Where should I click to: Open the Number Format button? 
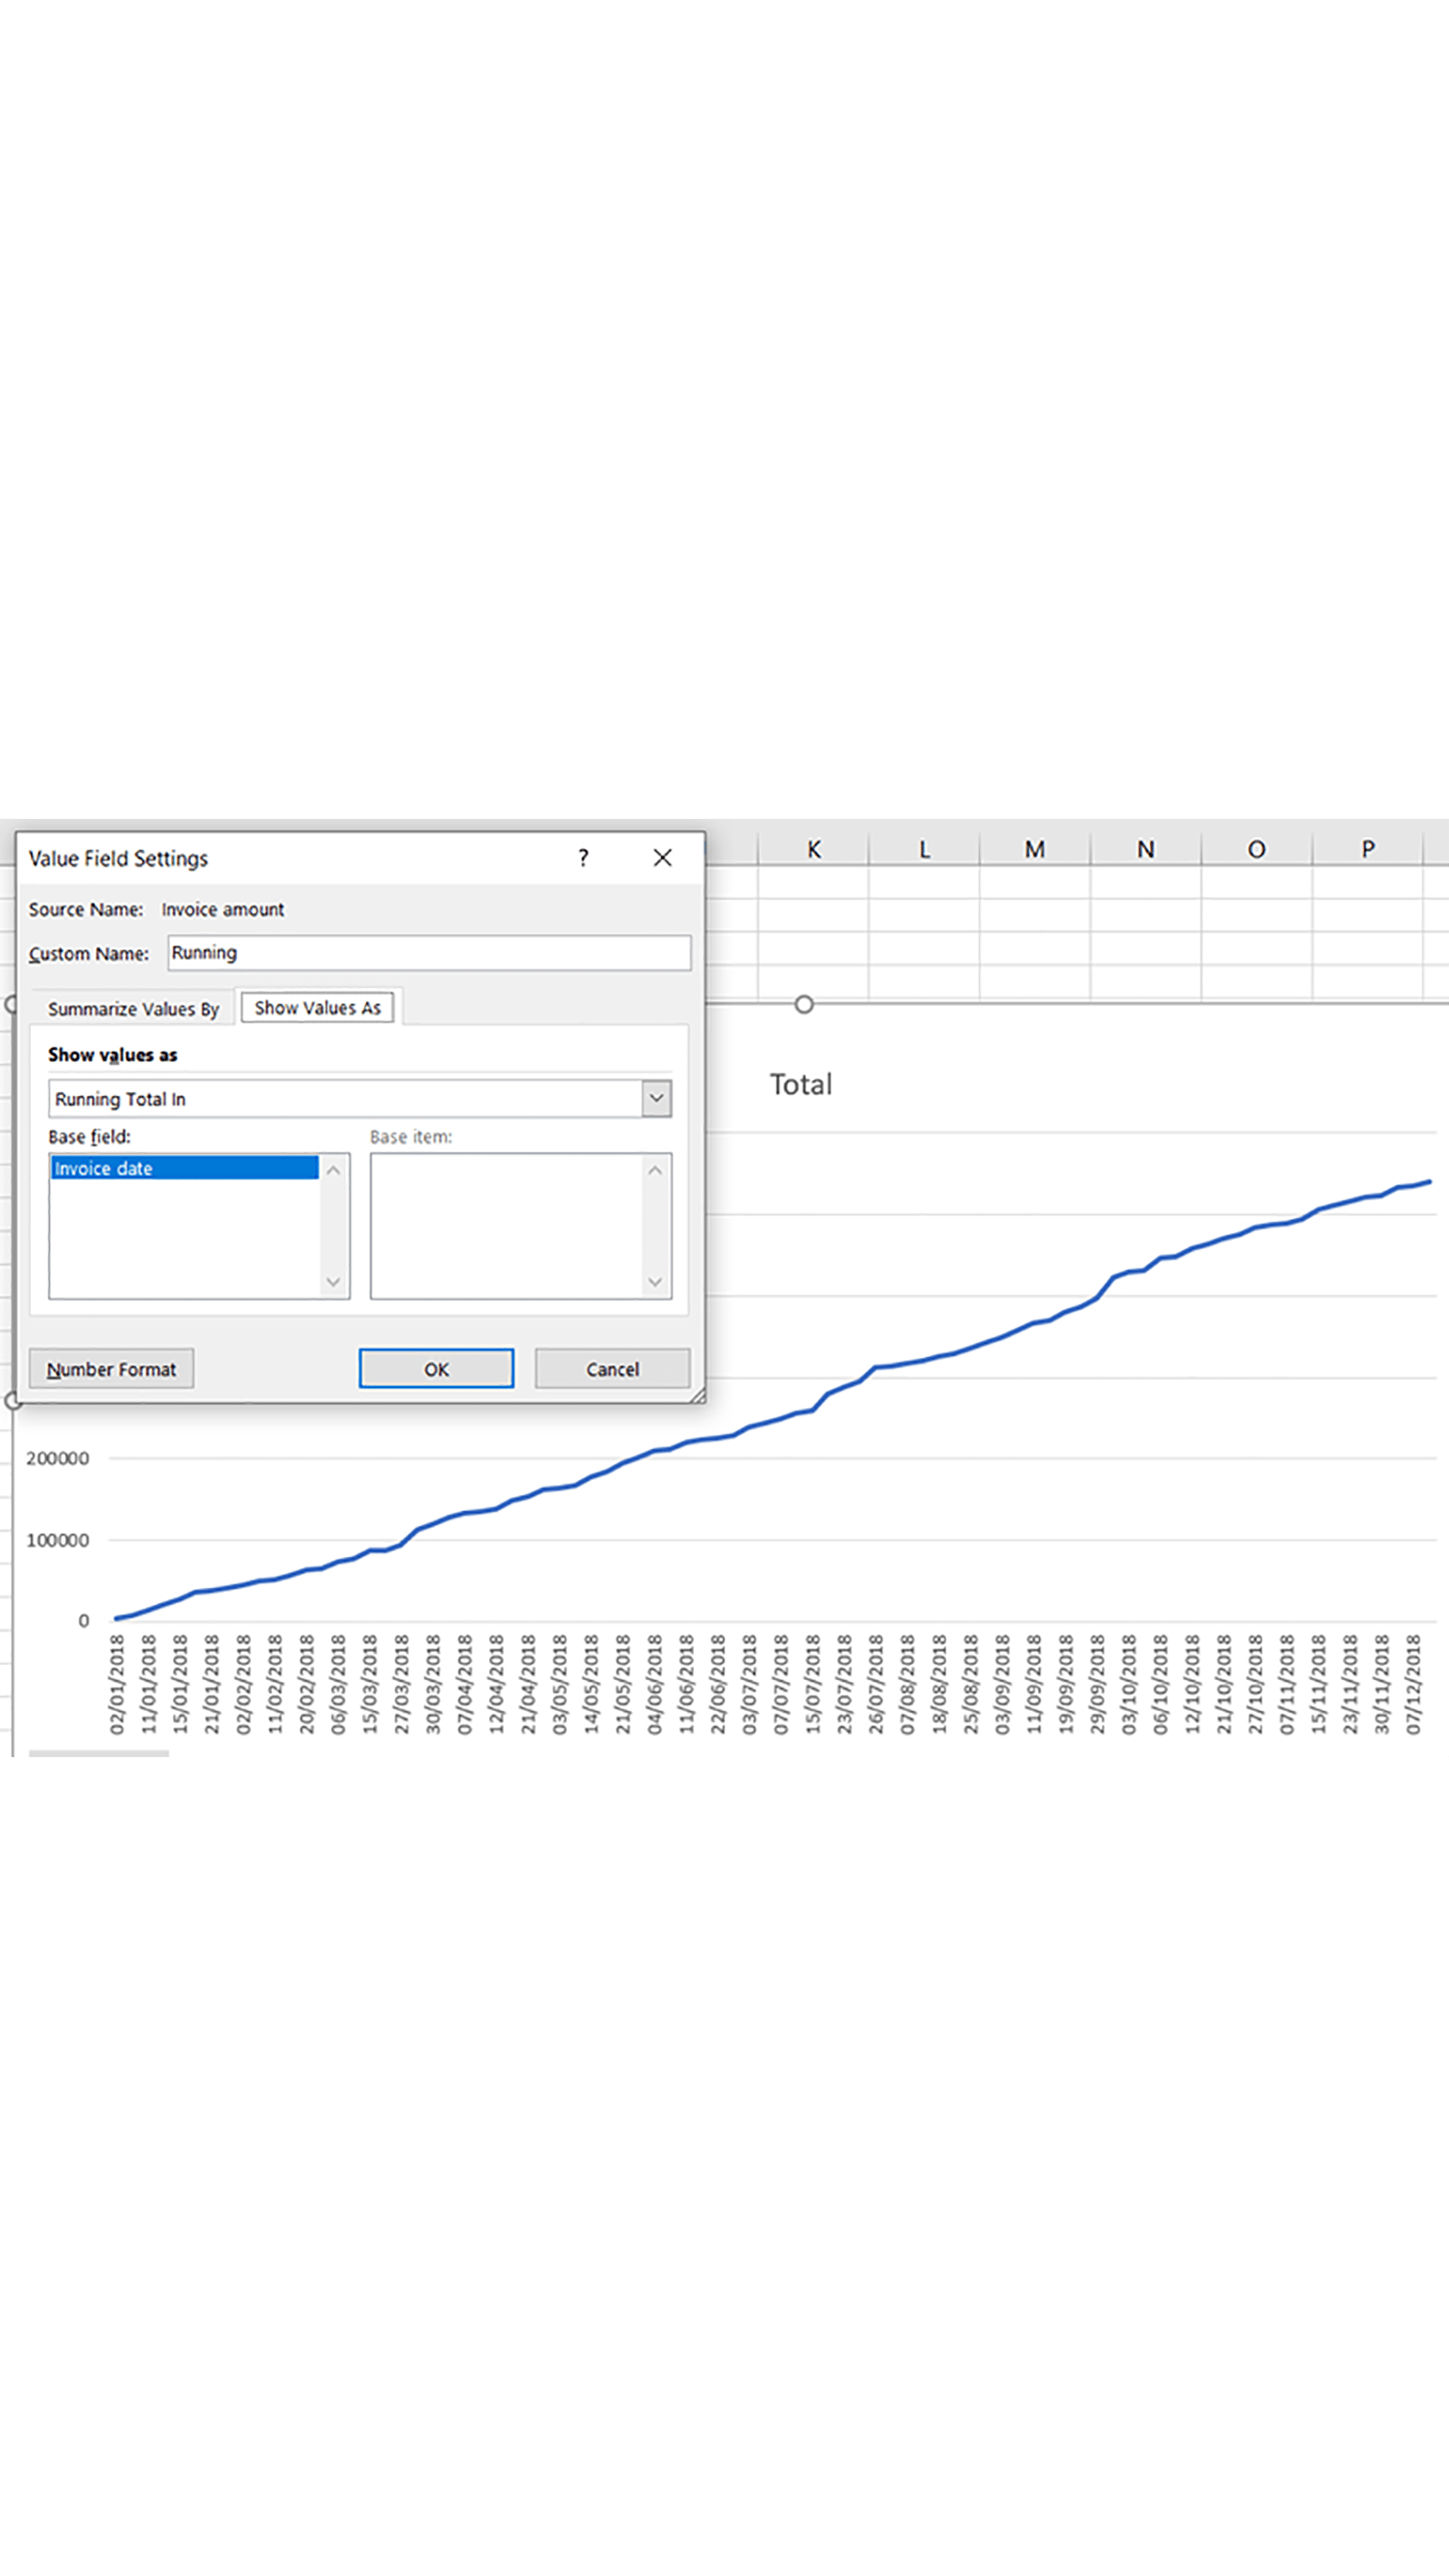point(111,1369)
